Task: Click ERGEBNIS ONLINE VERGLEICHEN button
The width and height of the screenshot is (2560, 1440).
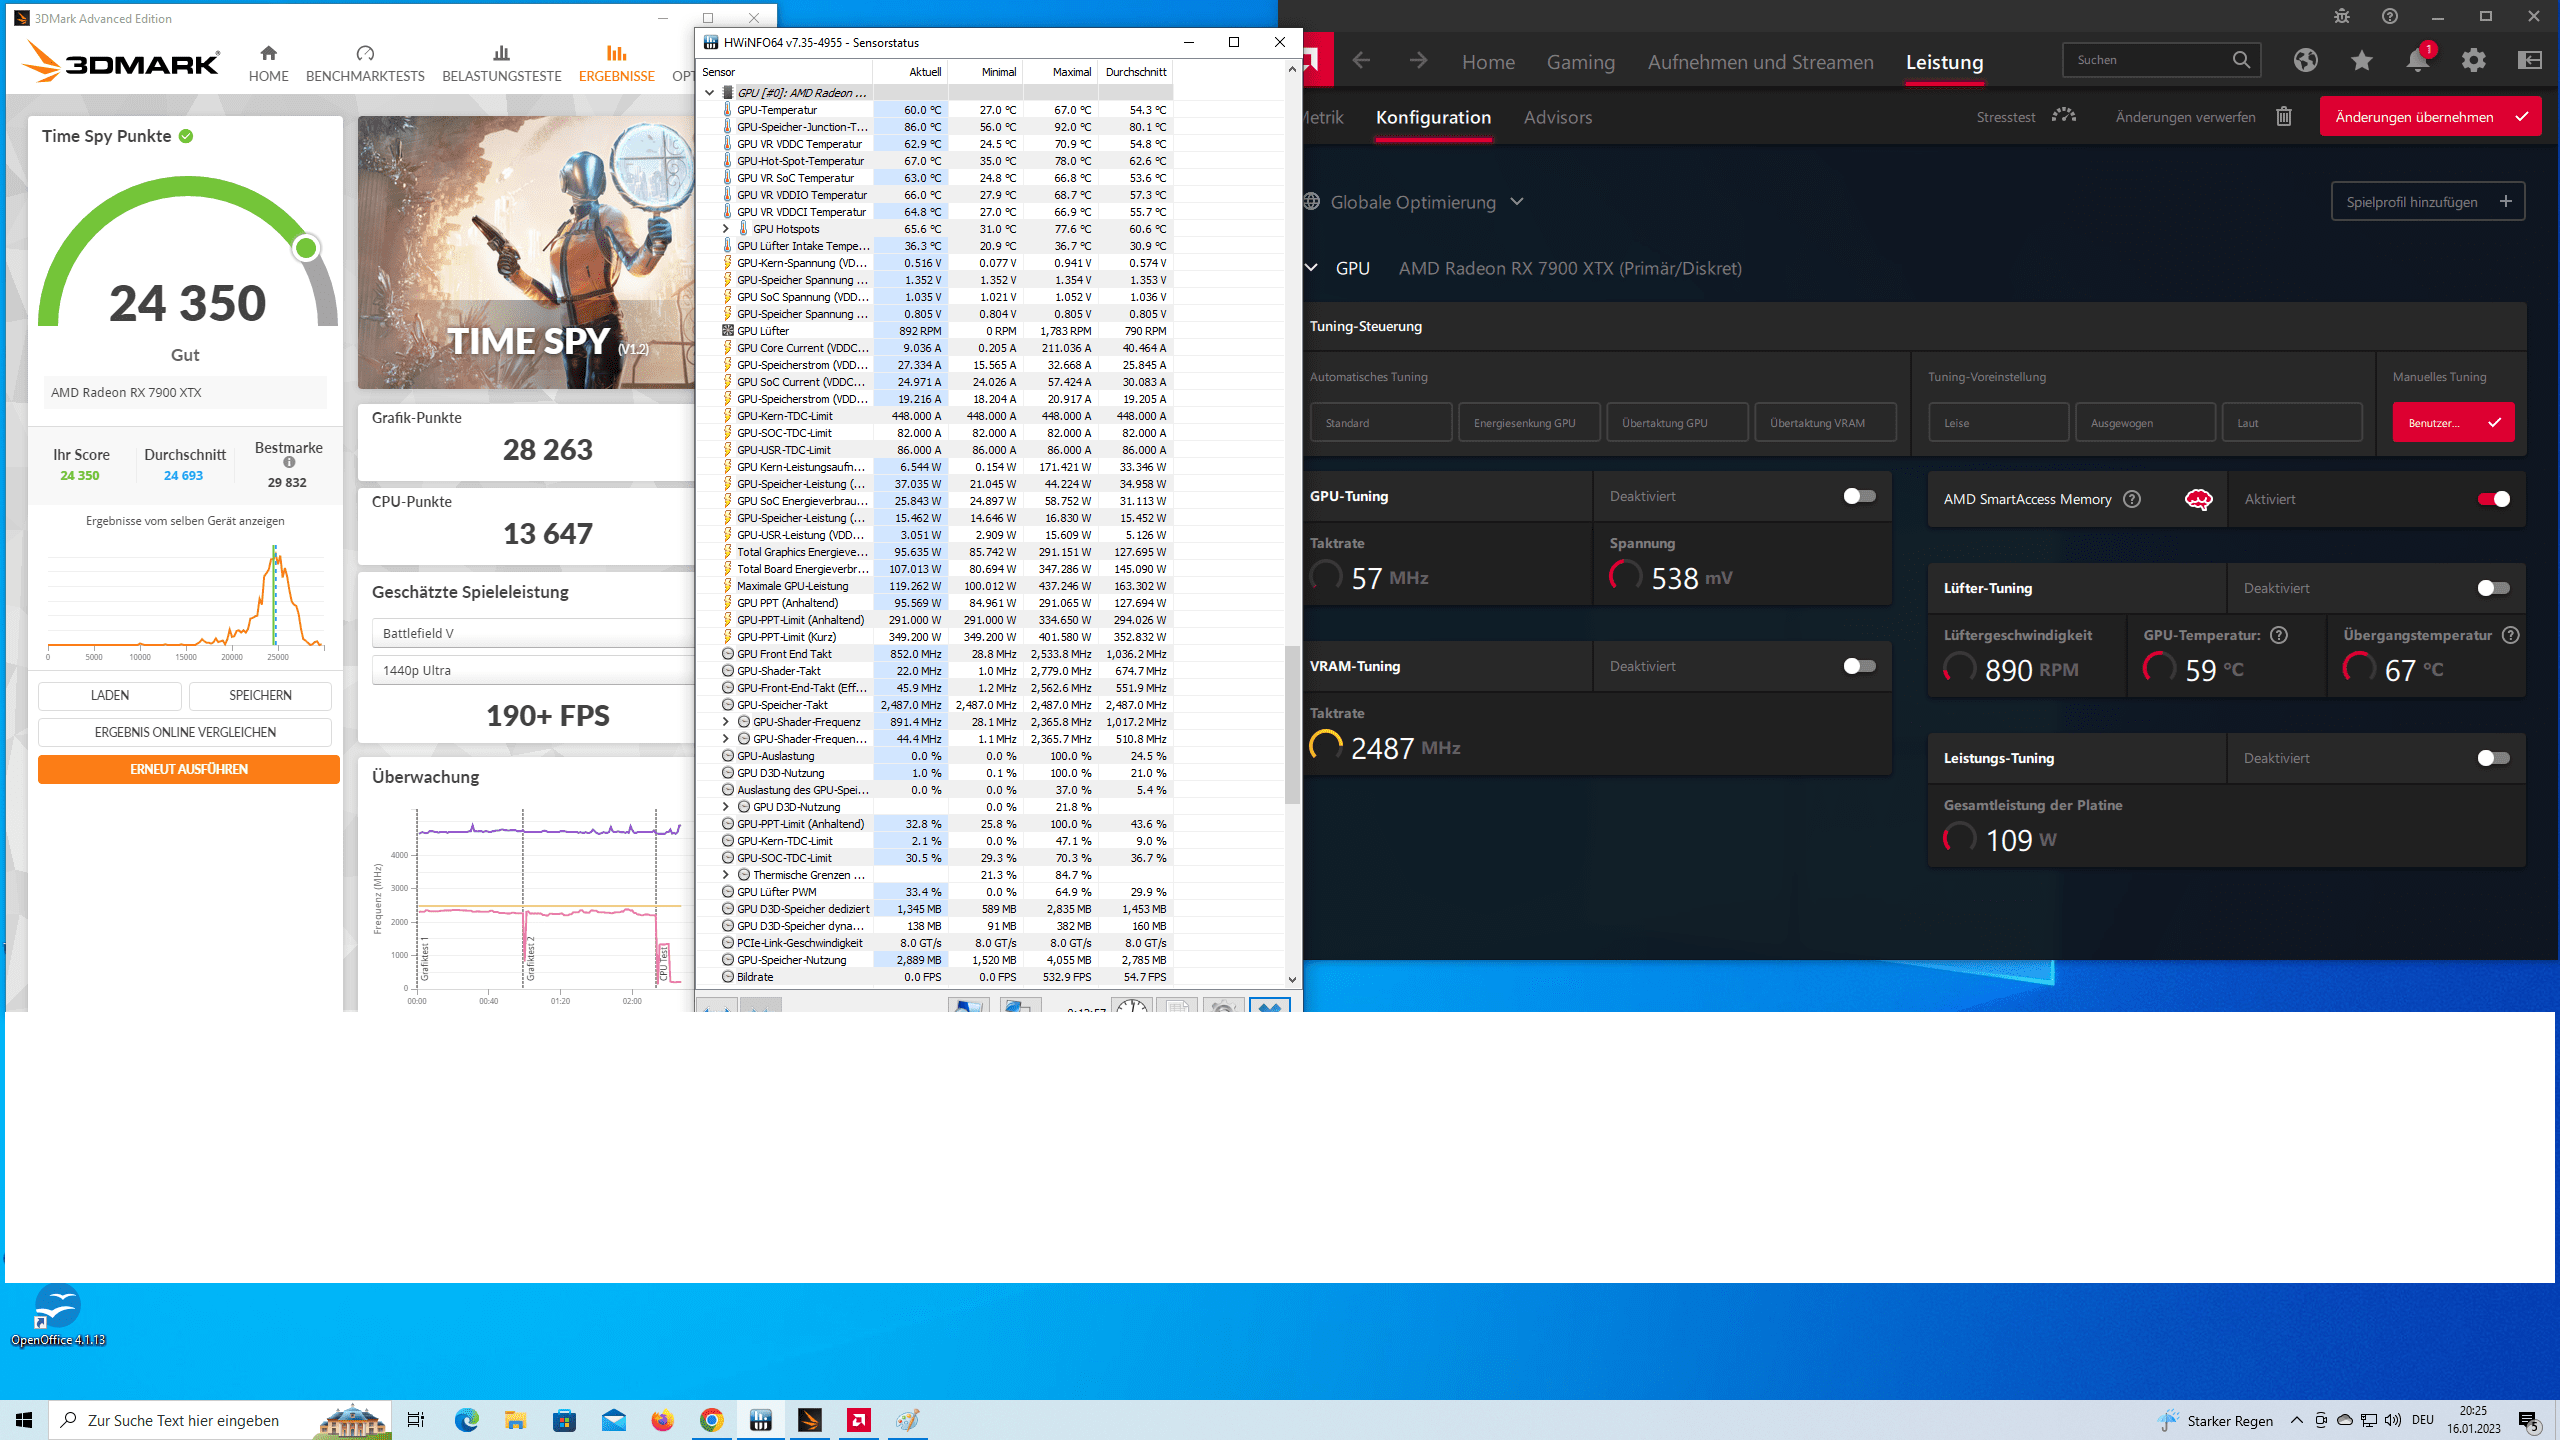Action: [x=185, y=732]
